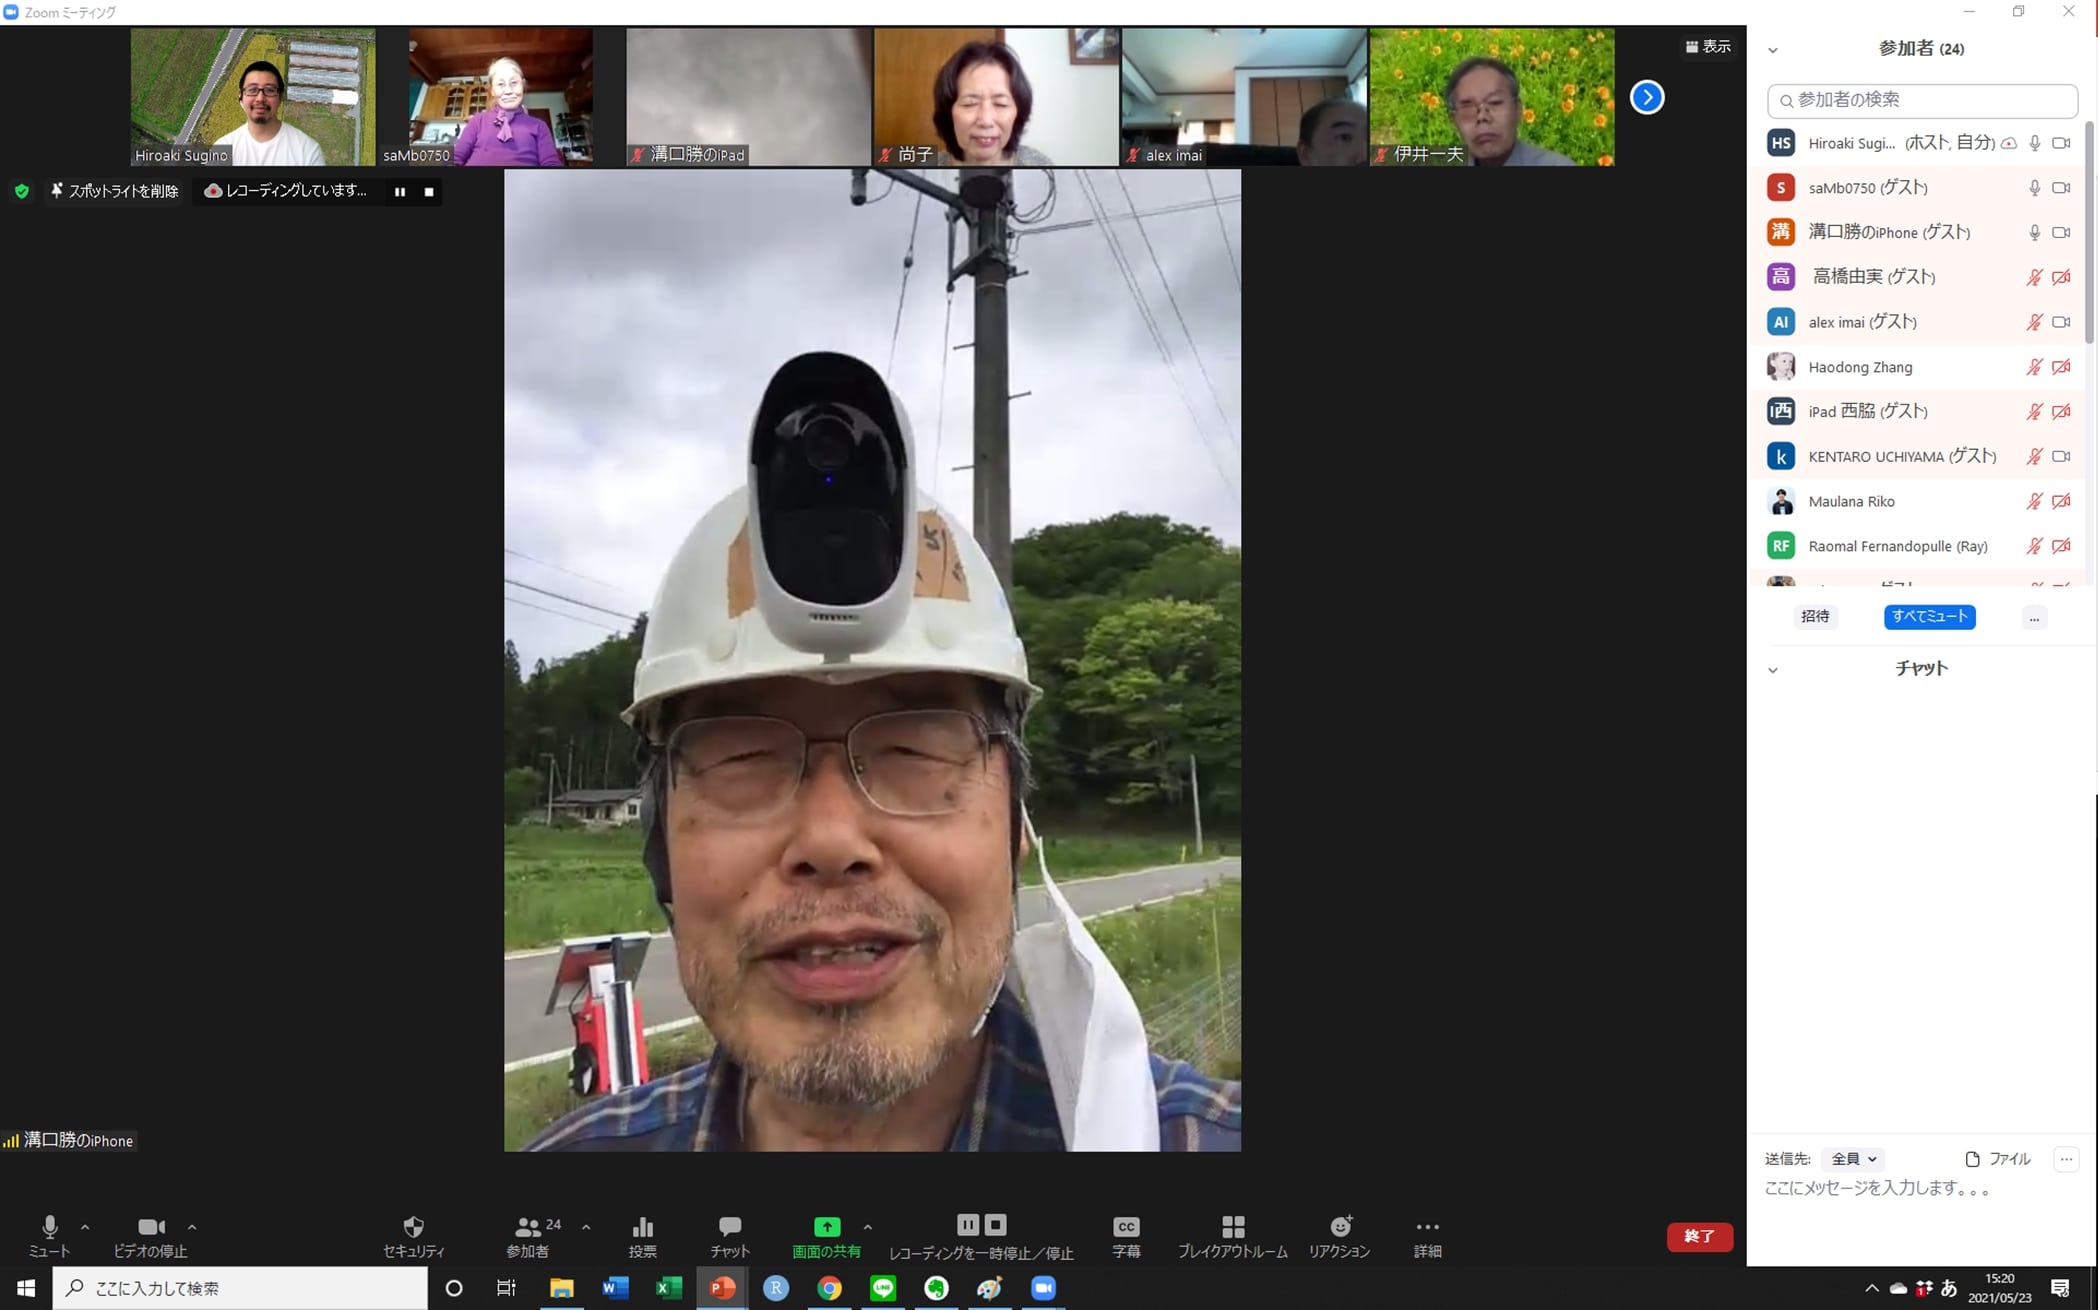Open audio options arrow next to Mute
Viewport: 2098px width, 1310px height.
[85, 1227]
